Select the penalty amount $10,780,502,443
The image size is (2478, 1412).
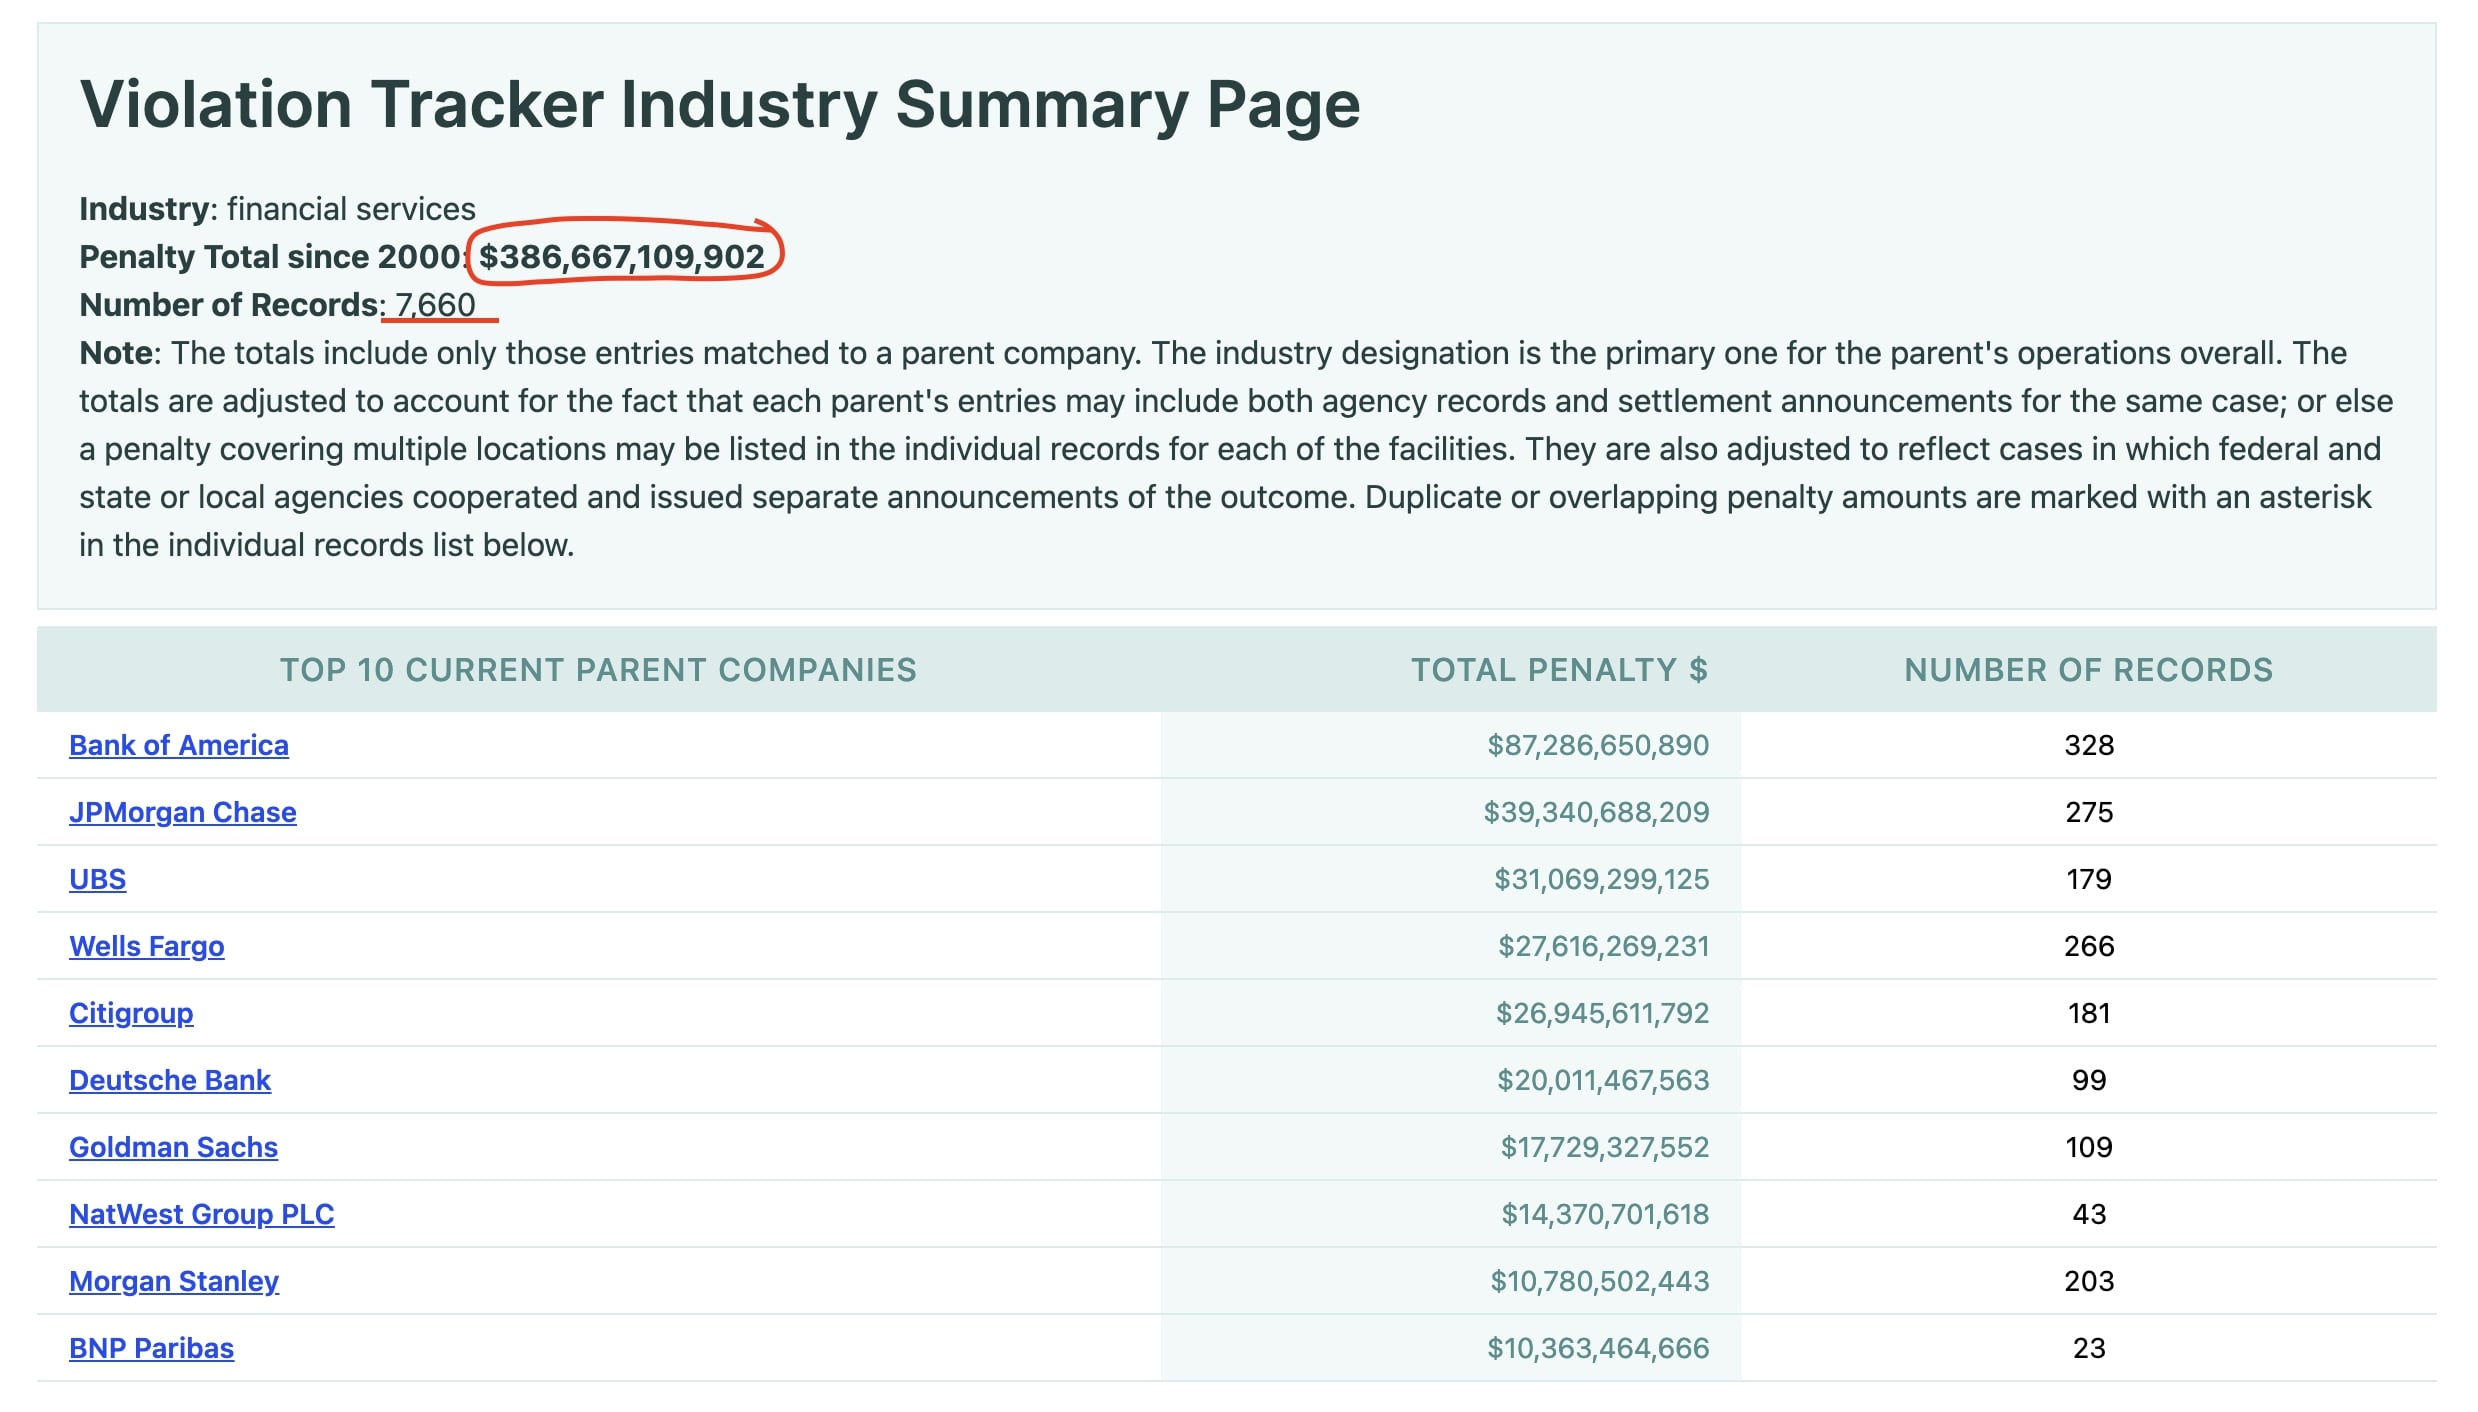1600,1281
